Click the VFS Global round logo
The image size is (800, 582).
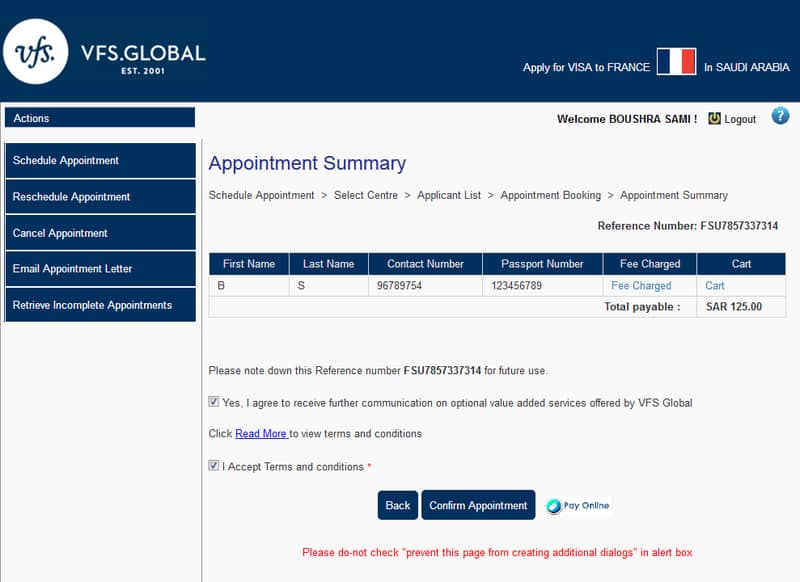point(36,52)
